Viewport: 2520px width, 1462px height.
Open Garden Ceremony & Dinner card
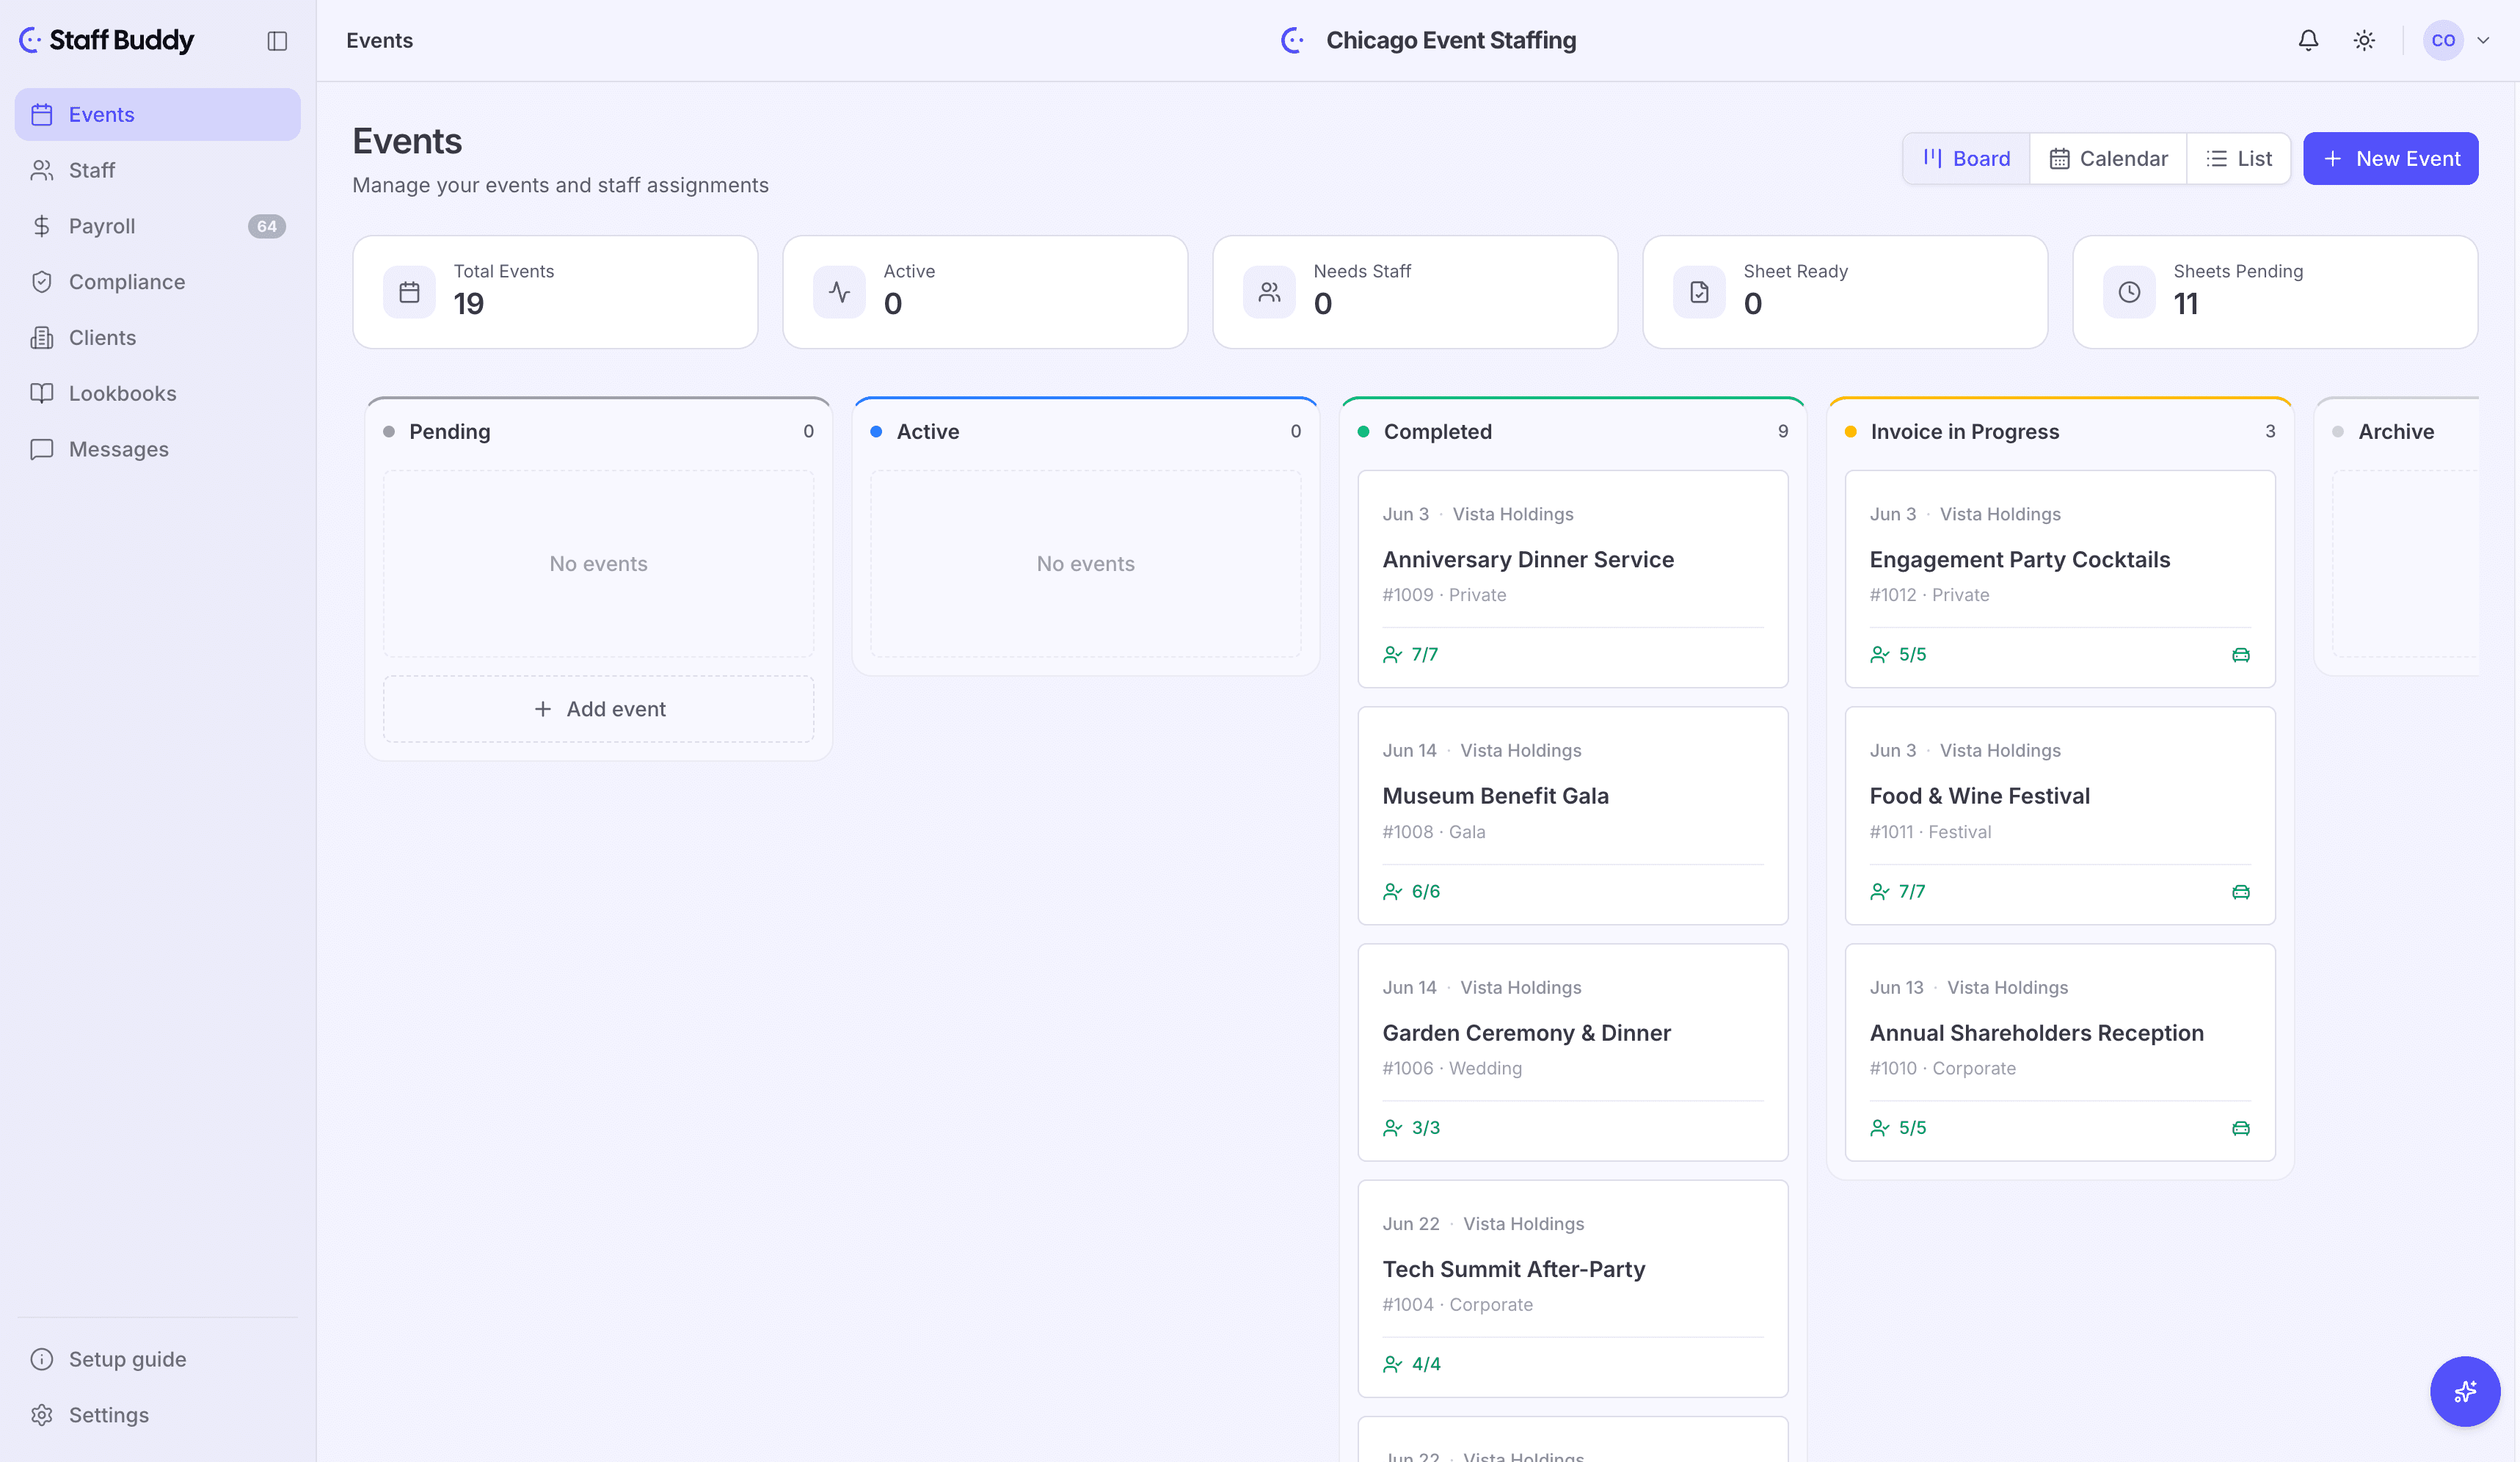click(x=1572, y=1052)
